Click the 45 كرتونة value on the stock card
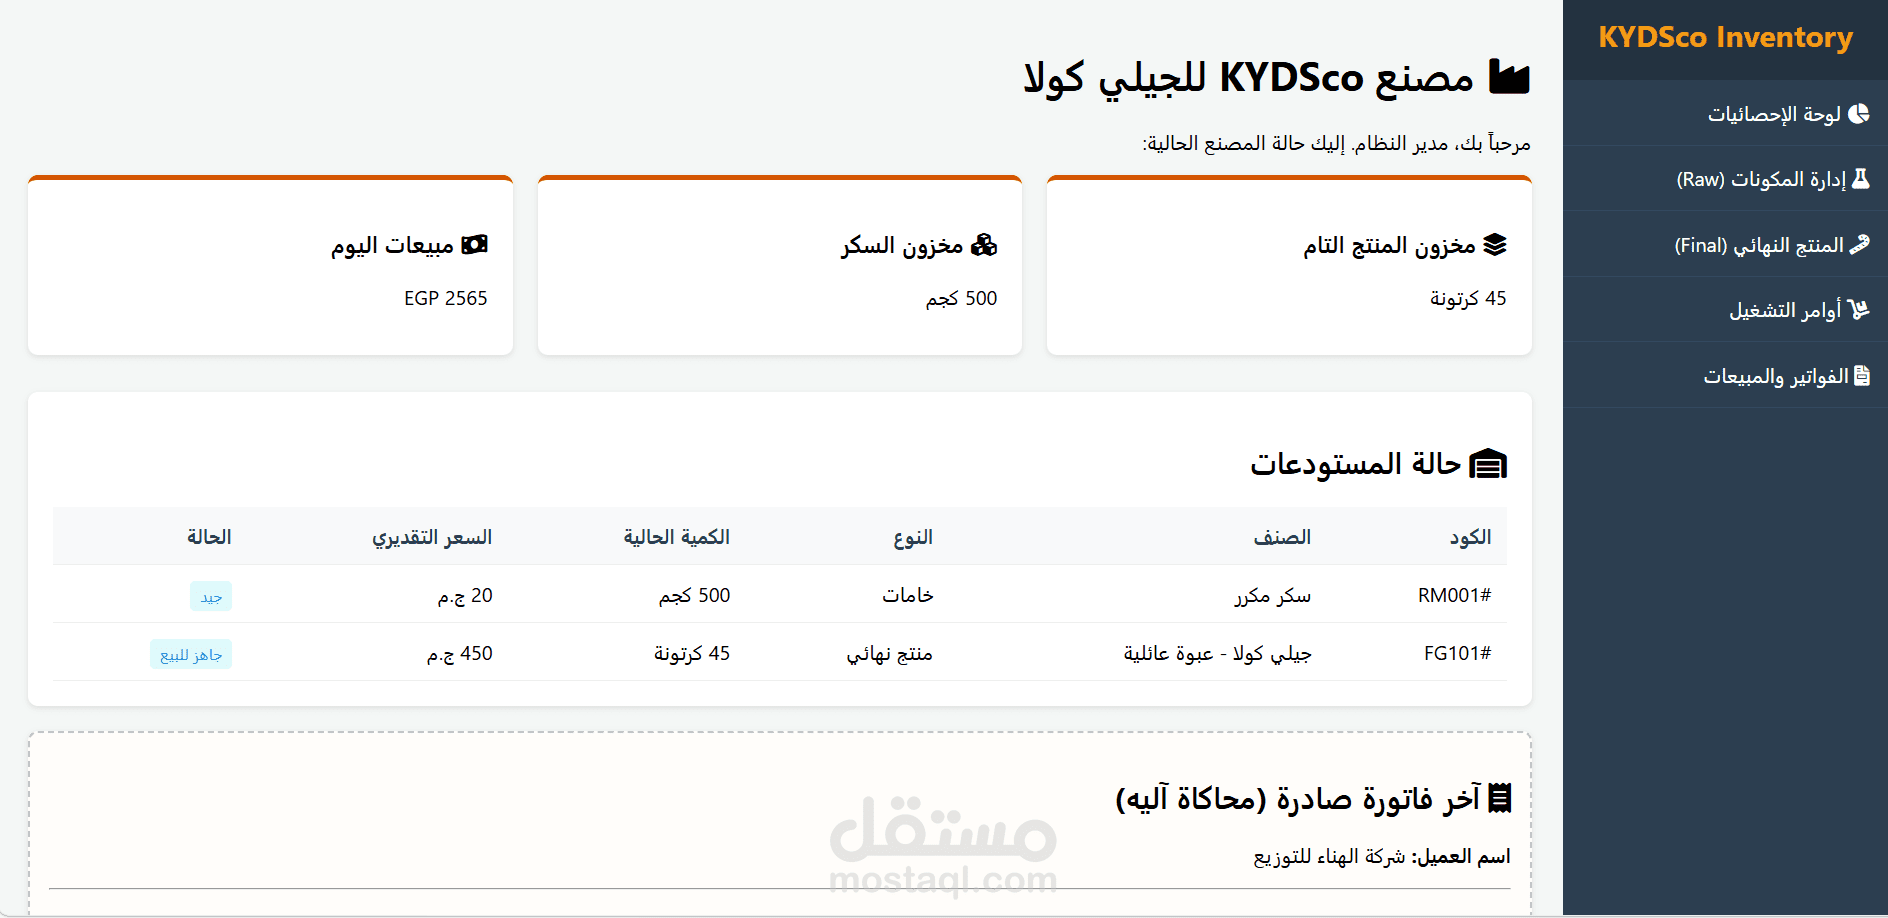 pyautogui.click(x=1467, y=298)
